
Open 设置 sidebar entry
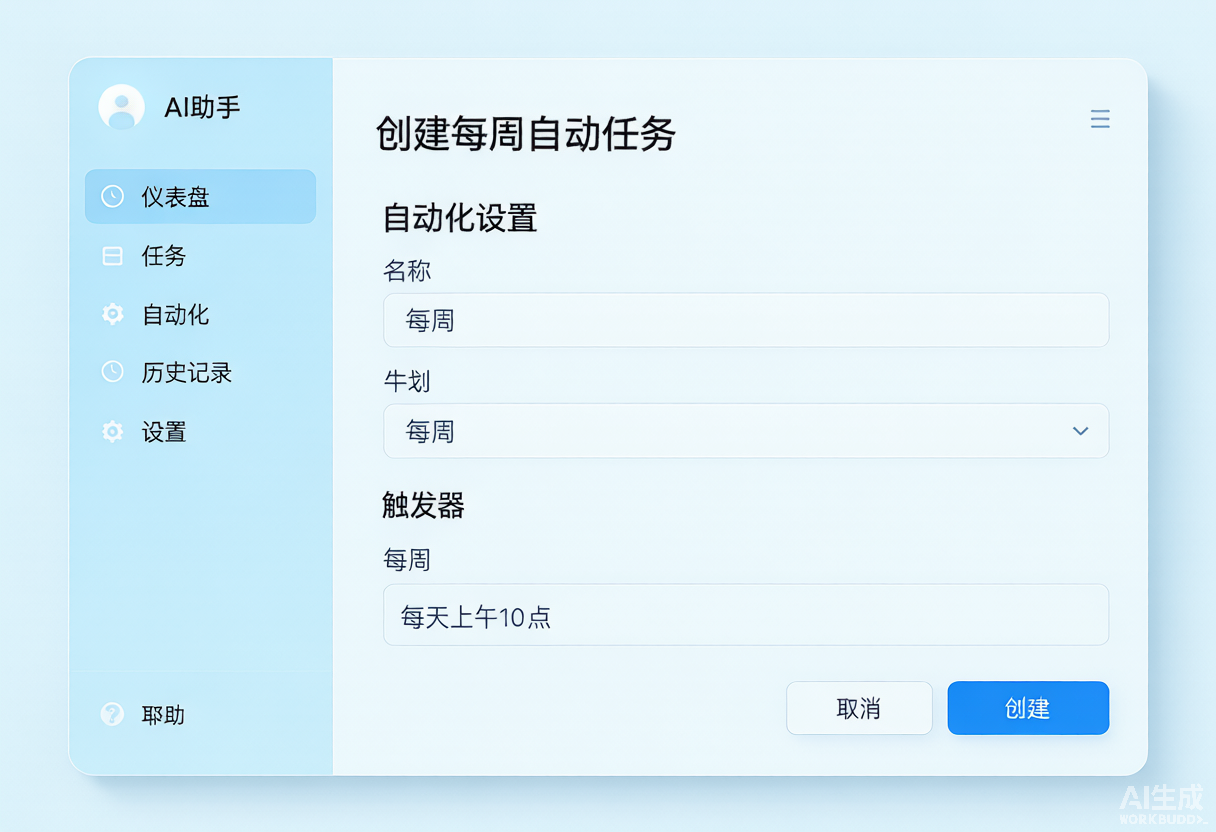tap(200, 432)
